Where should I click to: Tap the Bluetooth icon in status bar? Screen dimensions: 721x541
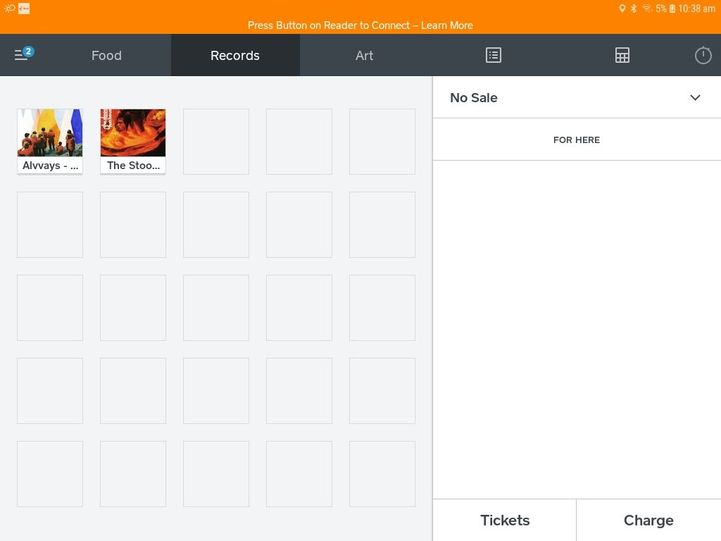[x=633, y=8]
